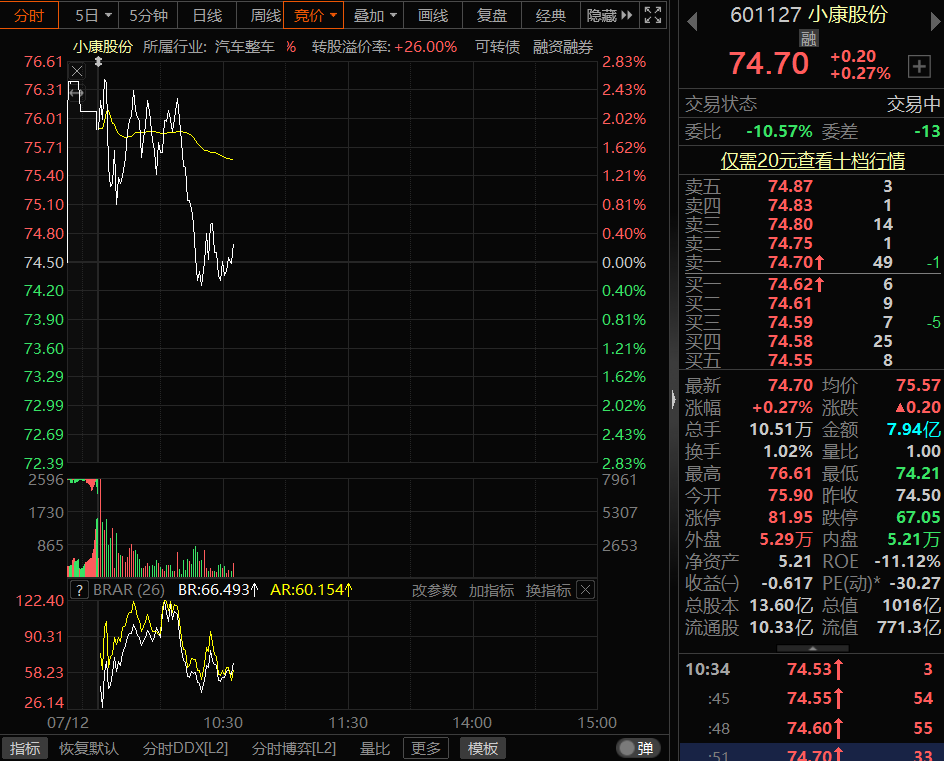
Task: Expand the trade ticks list triangle
Action: [813, 648]
